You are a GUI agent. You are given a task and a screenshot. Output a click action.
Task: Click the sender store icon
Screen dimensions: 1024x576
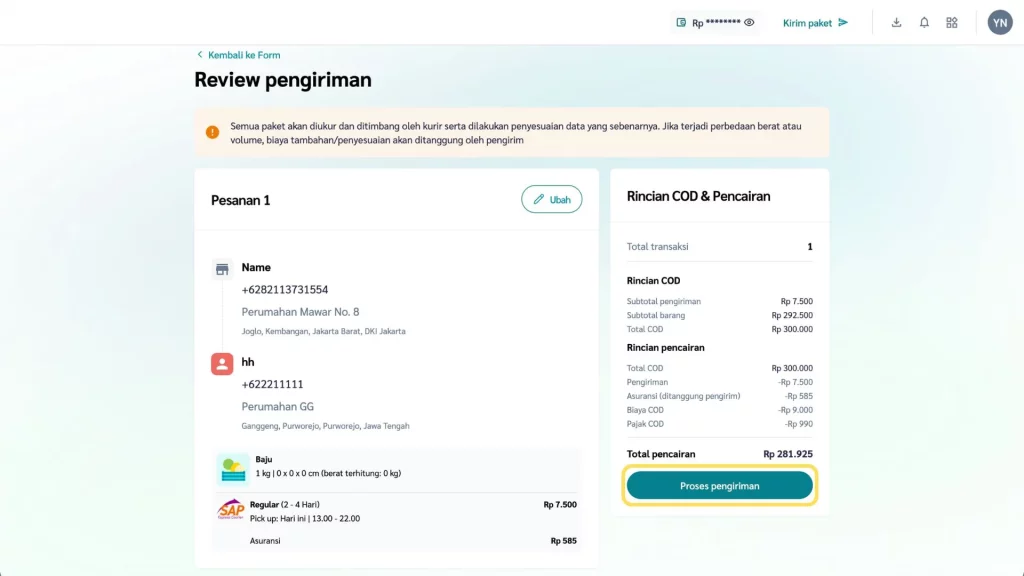pyautogui.click(x=222, y=269)
